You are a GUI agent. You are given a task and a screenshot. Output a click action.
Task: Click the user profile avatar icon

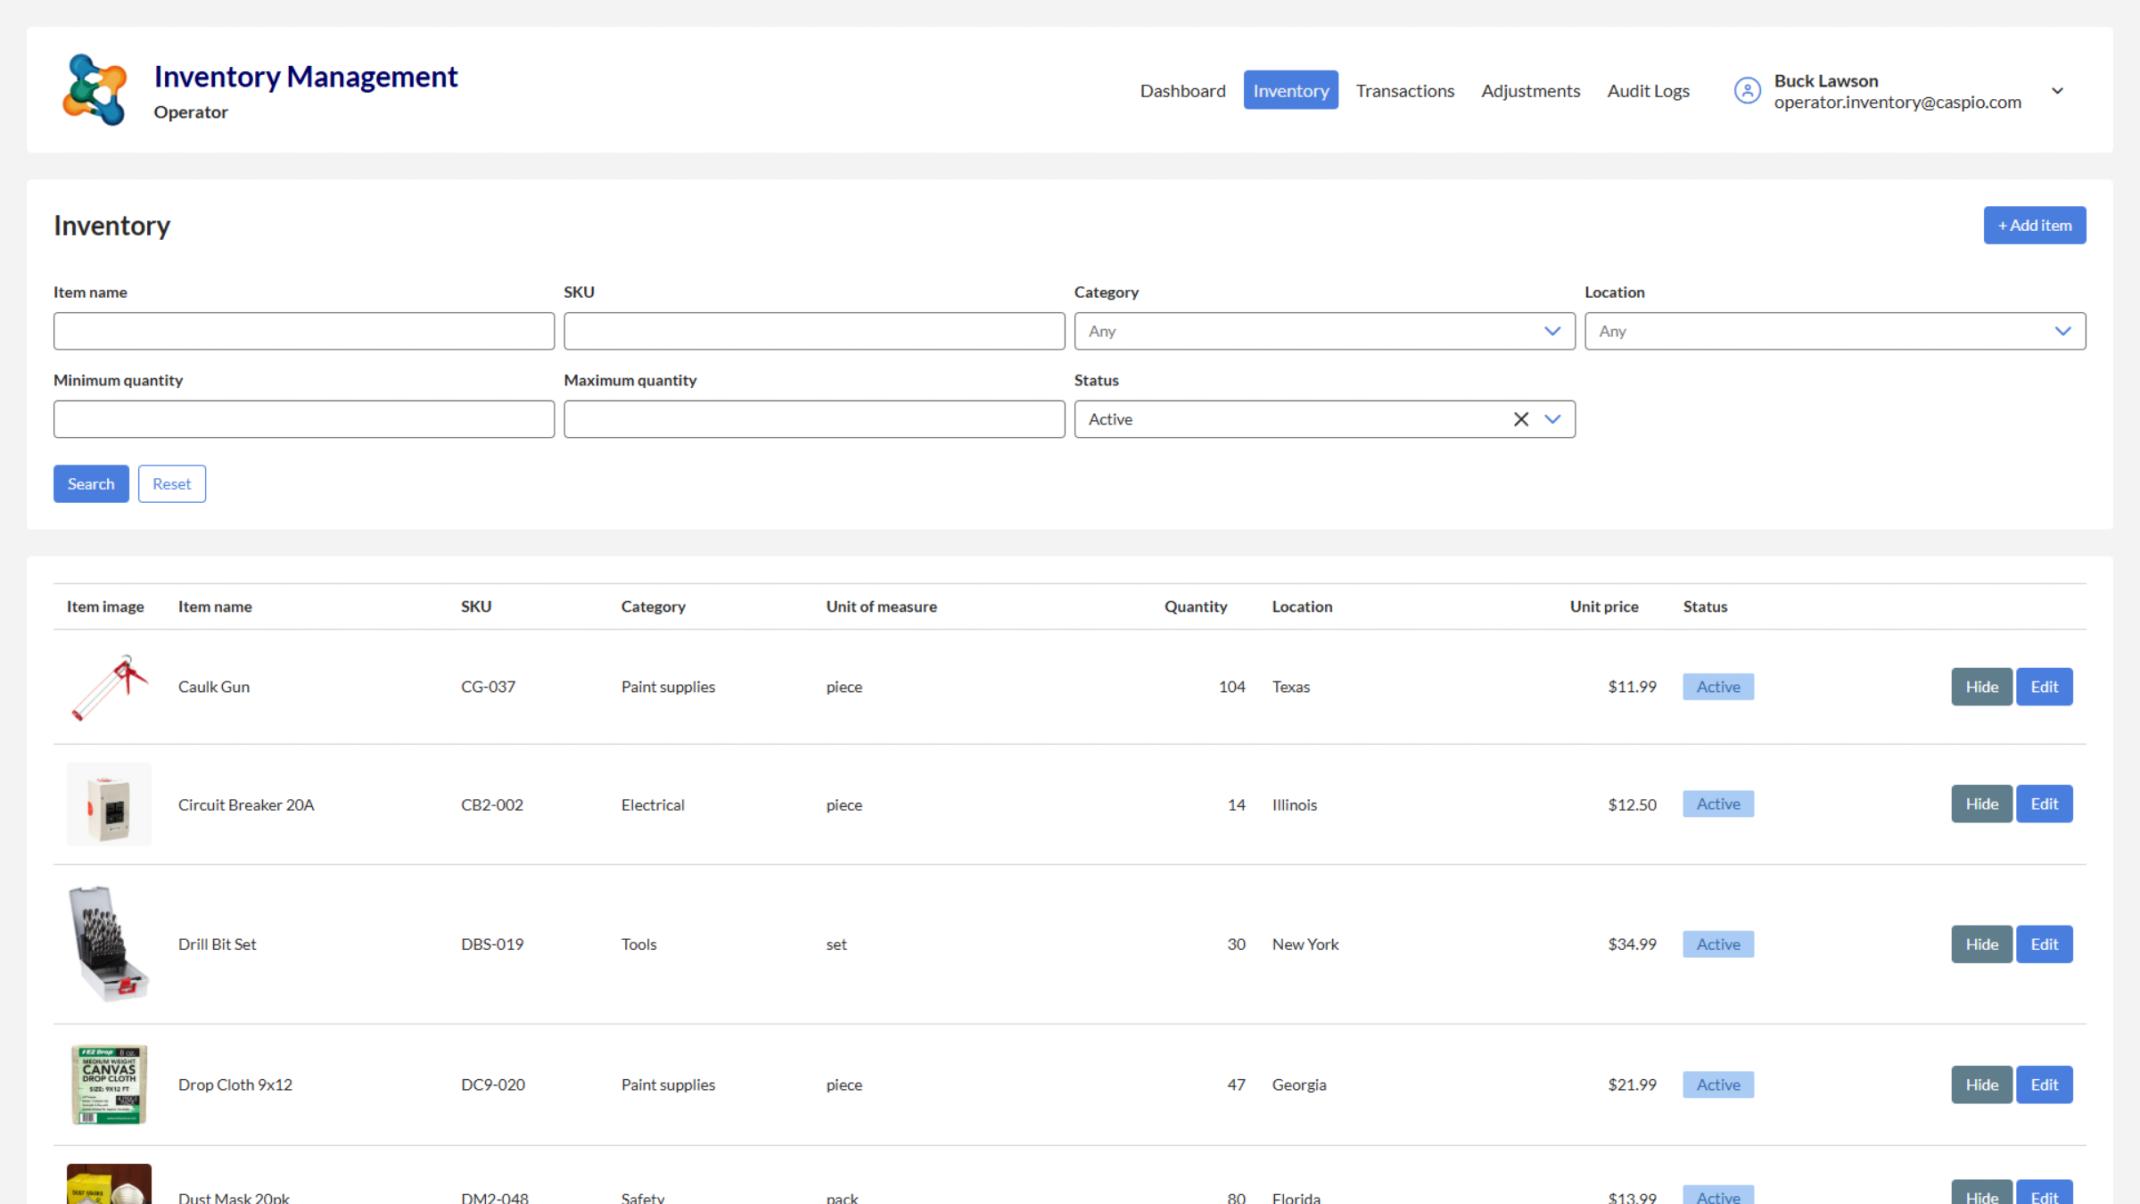click(1747, 90)
